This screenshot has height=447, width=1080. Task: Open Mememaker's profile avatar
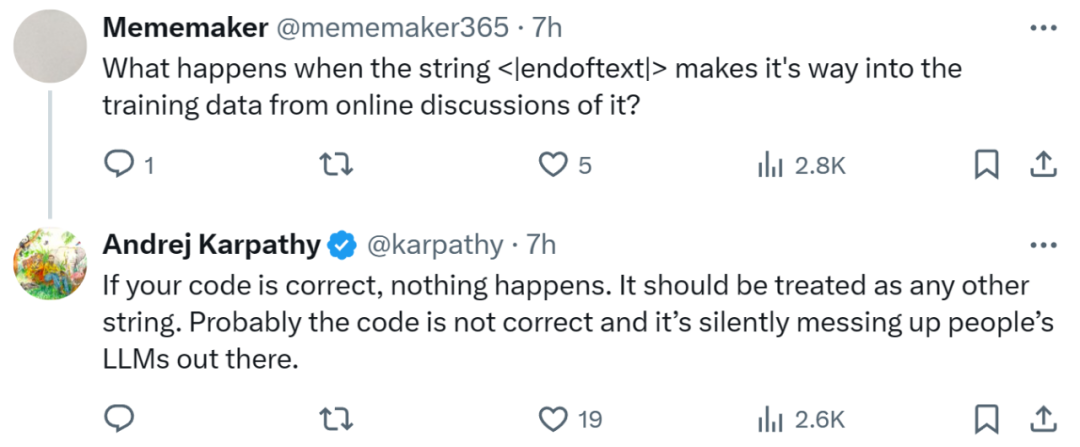[47, 47]
